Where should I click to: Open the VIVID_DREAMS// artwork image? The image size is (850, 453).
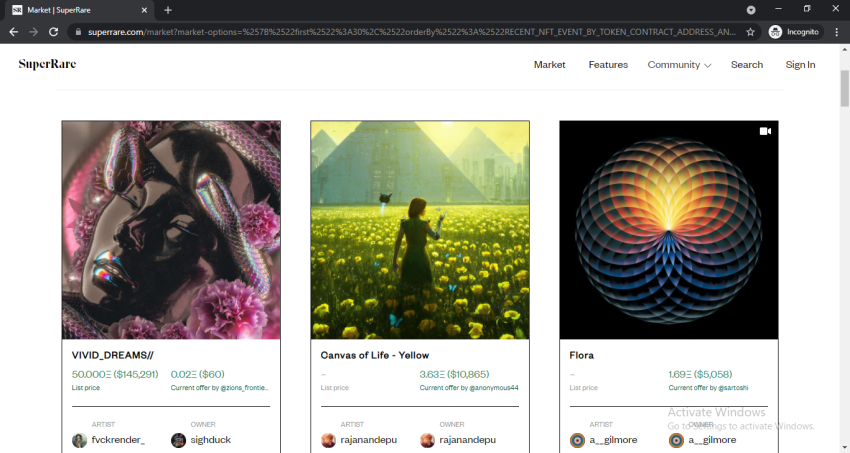[171, 230]
